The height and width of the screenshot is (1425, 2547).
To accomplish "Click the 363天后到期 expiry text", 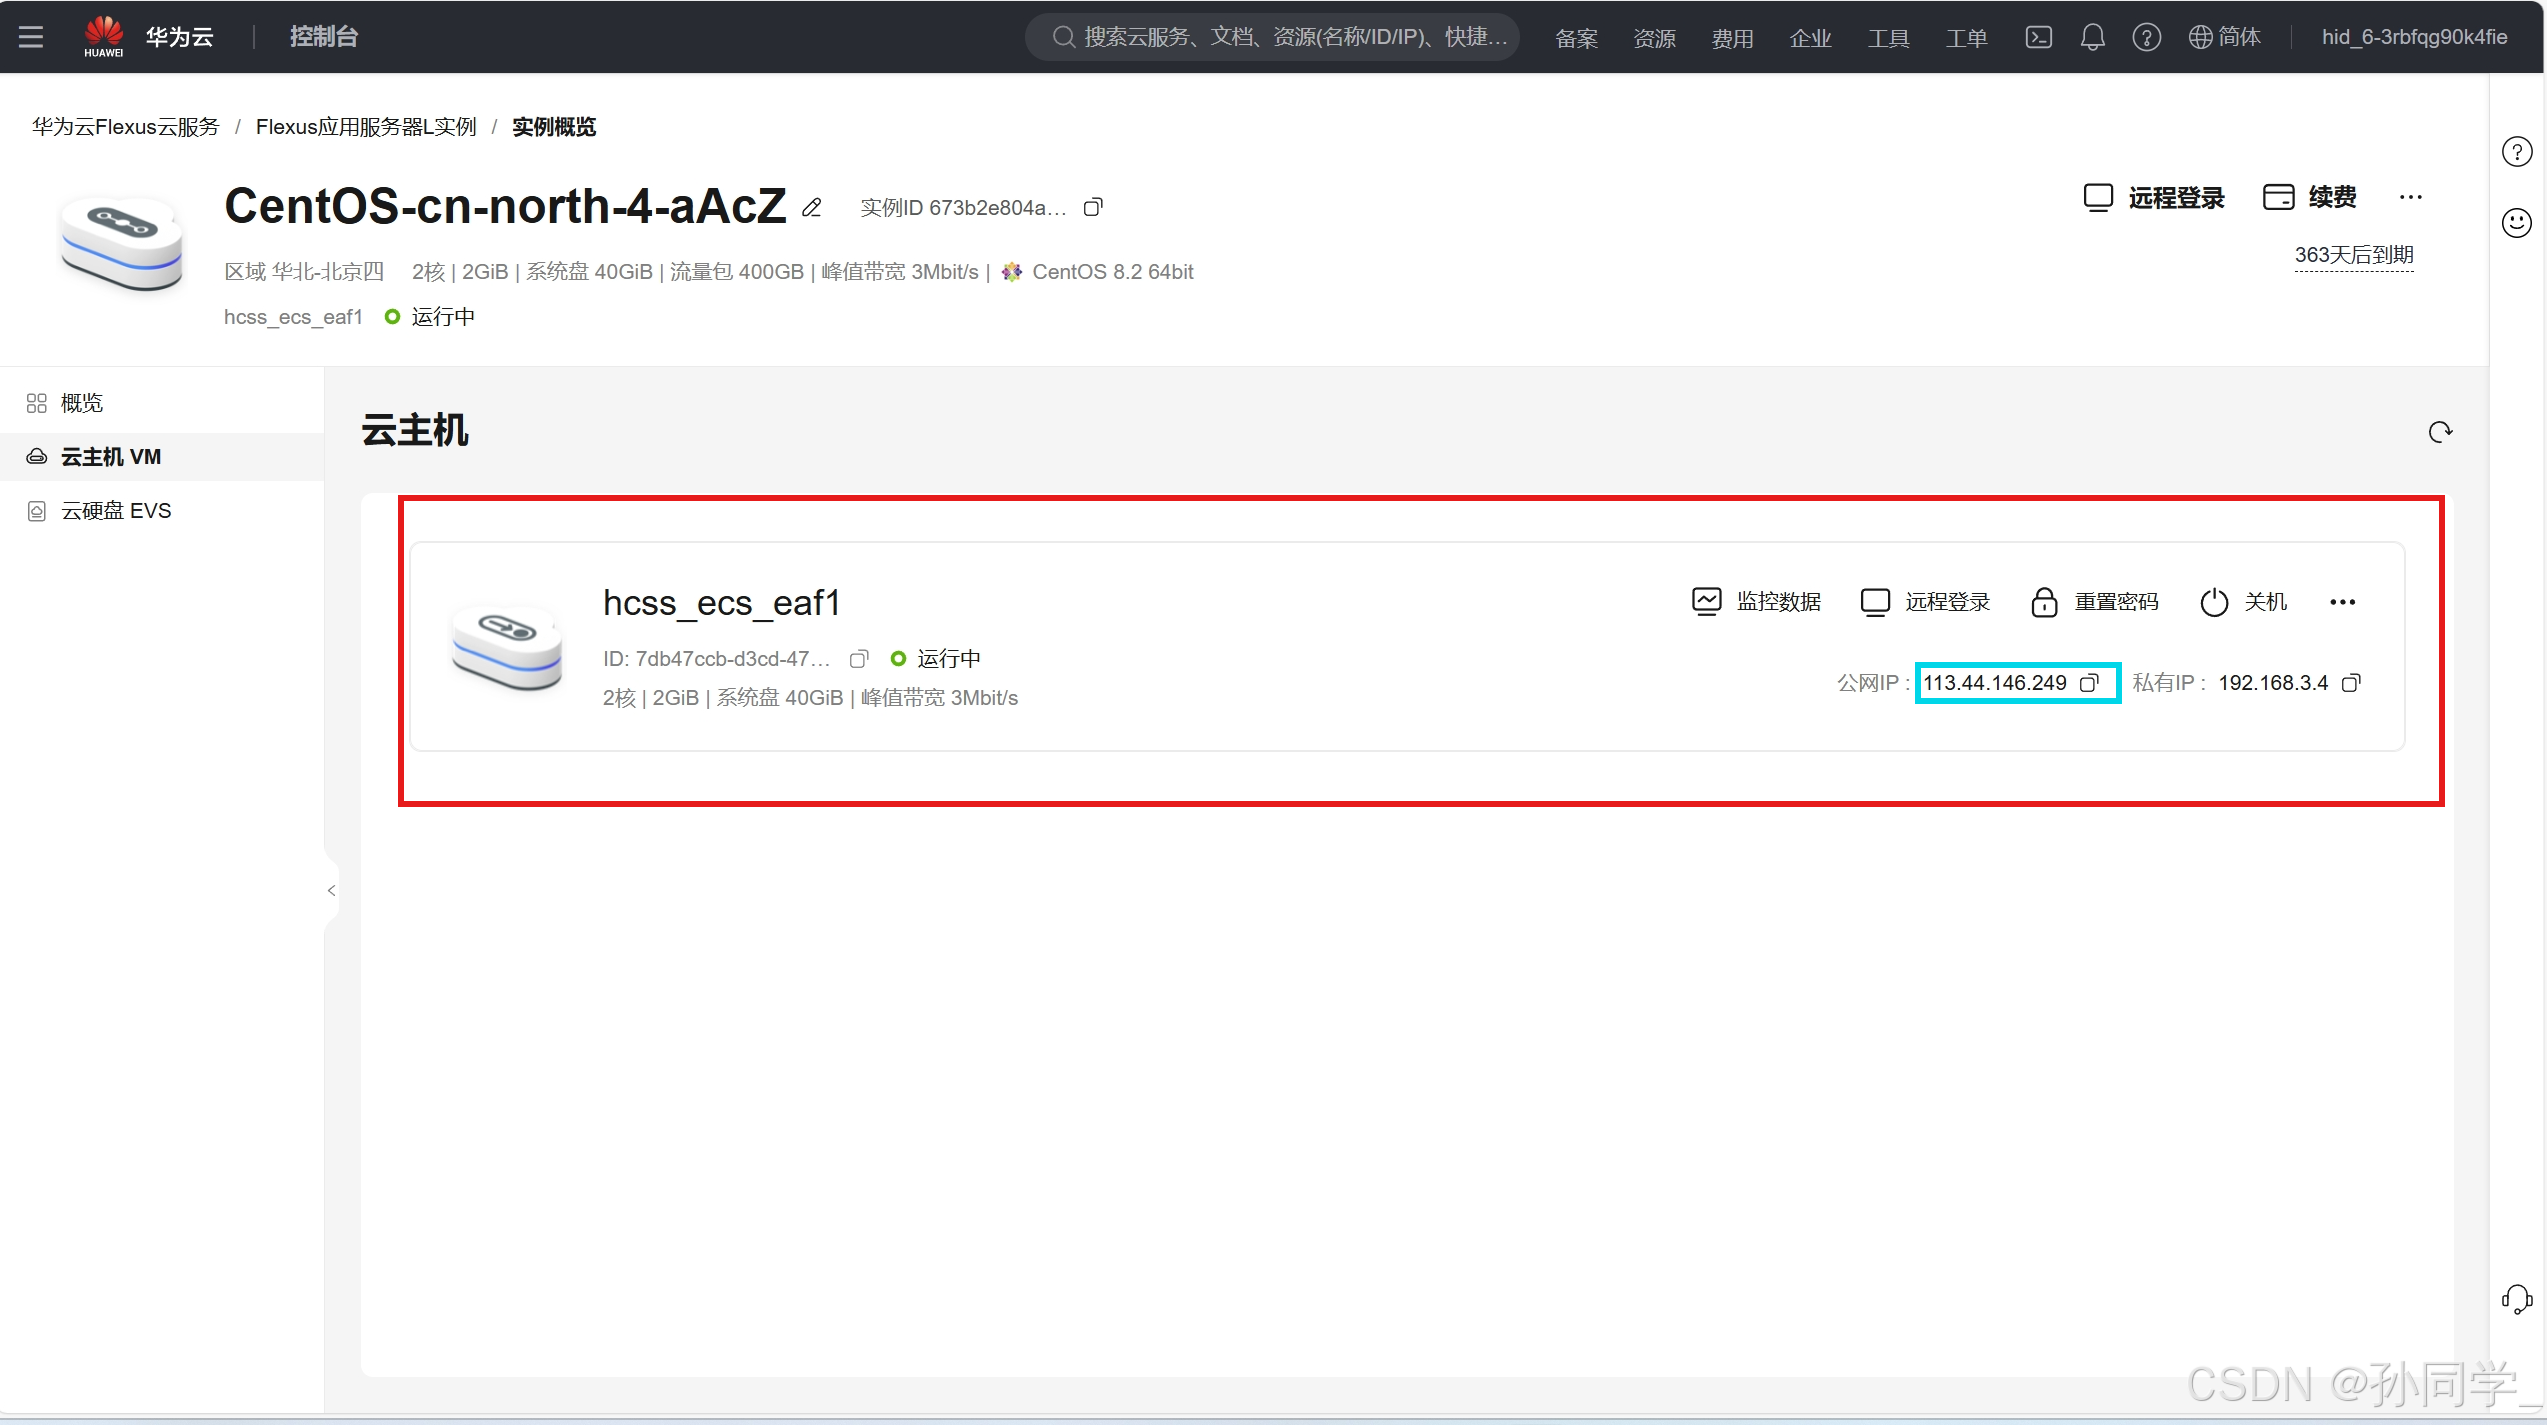I will point(2354,255).
